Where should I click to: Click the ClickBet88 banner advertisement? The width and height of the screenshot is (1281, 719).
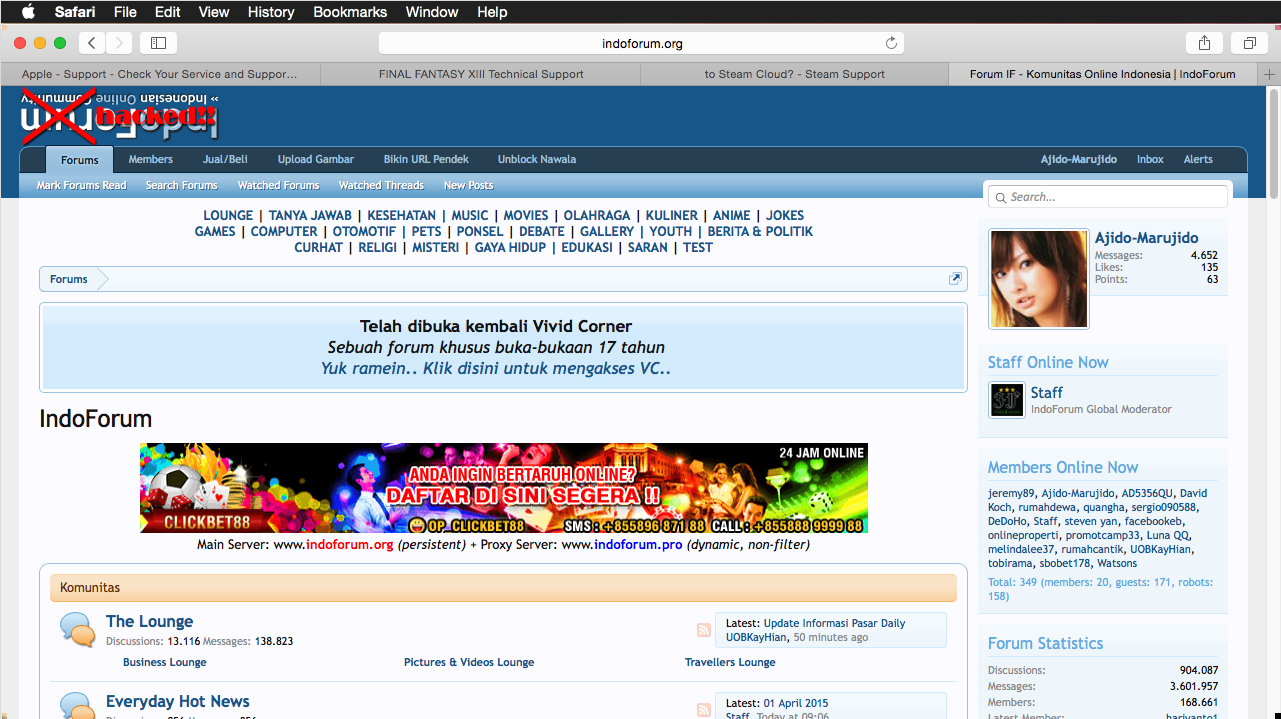pos(504,488)
